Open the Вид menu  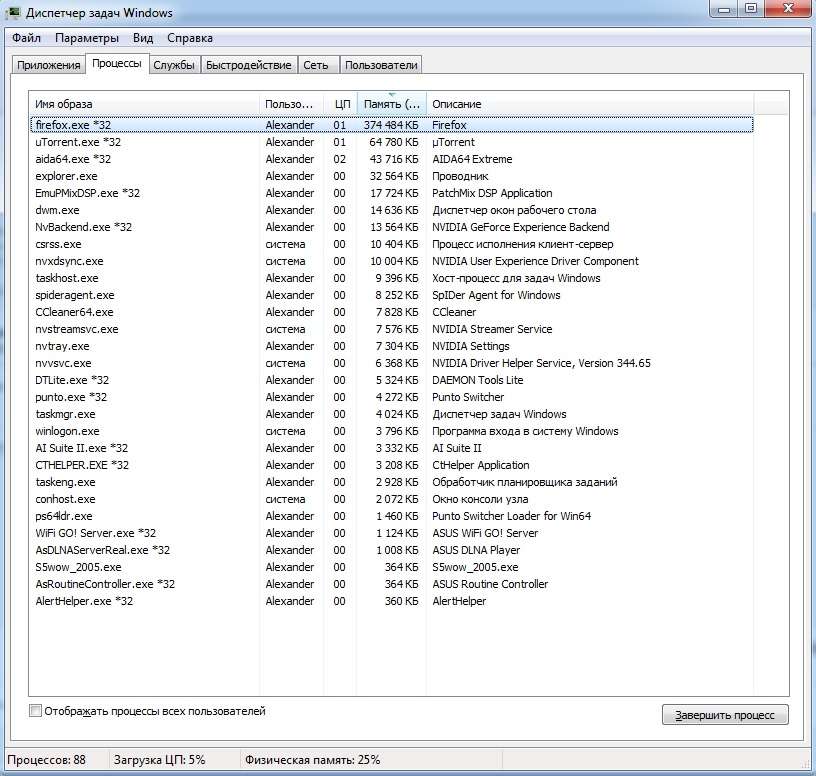(x=143, y=38)
